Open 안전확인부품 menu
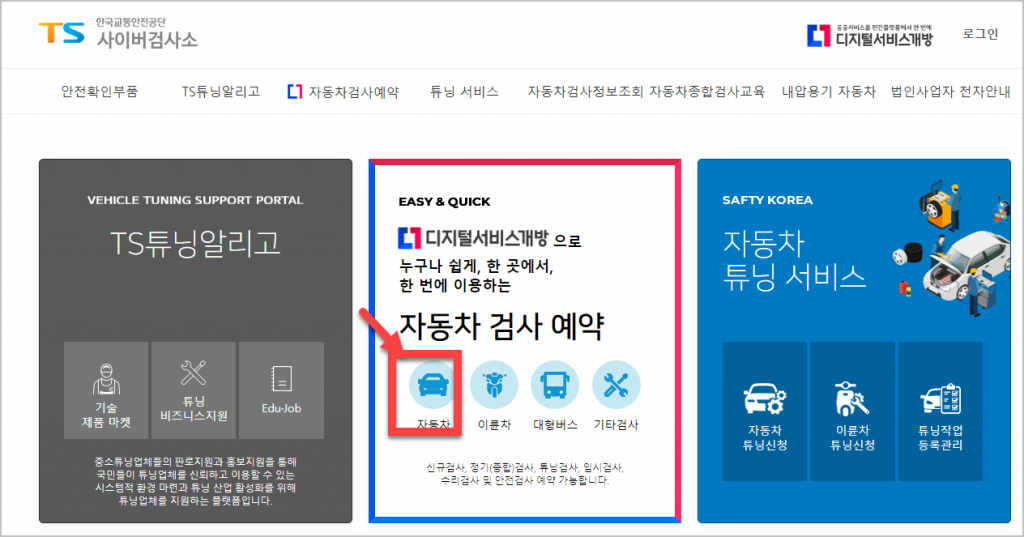 pyautogui.click(x=99, y=91)
